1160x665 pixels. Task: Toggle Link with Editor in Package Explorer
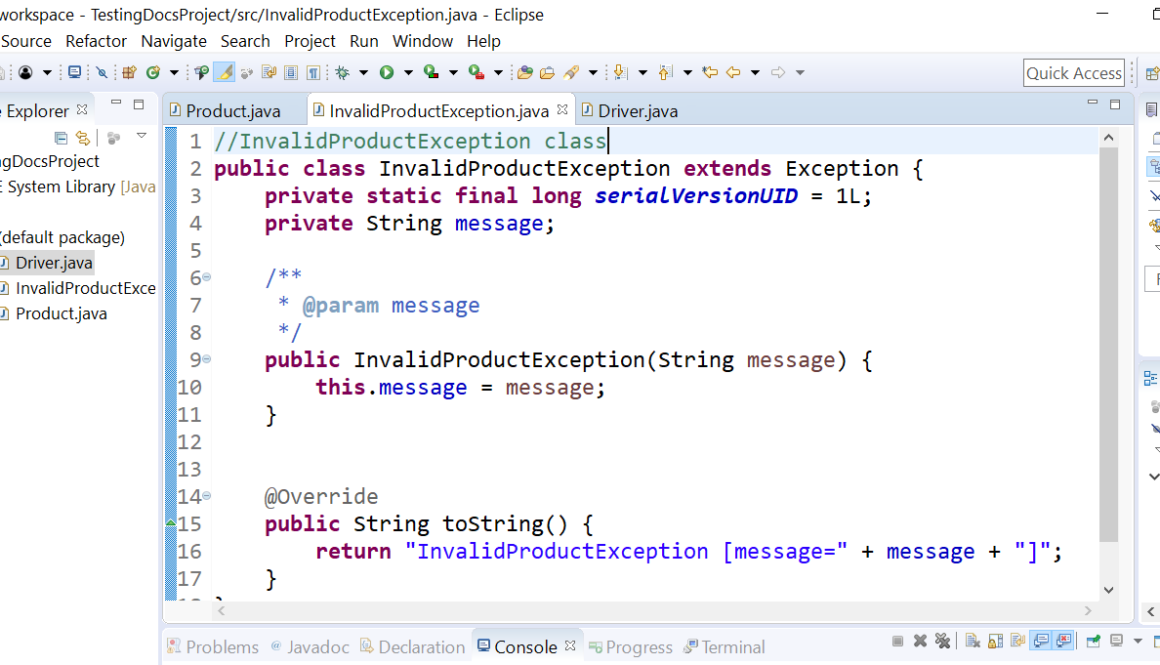[x=83, y=138]
